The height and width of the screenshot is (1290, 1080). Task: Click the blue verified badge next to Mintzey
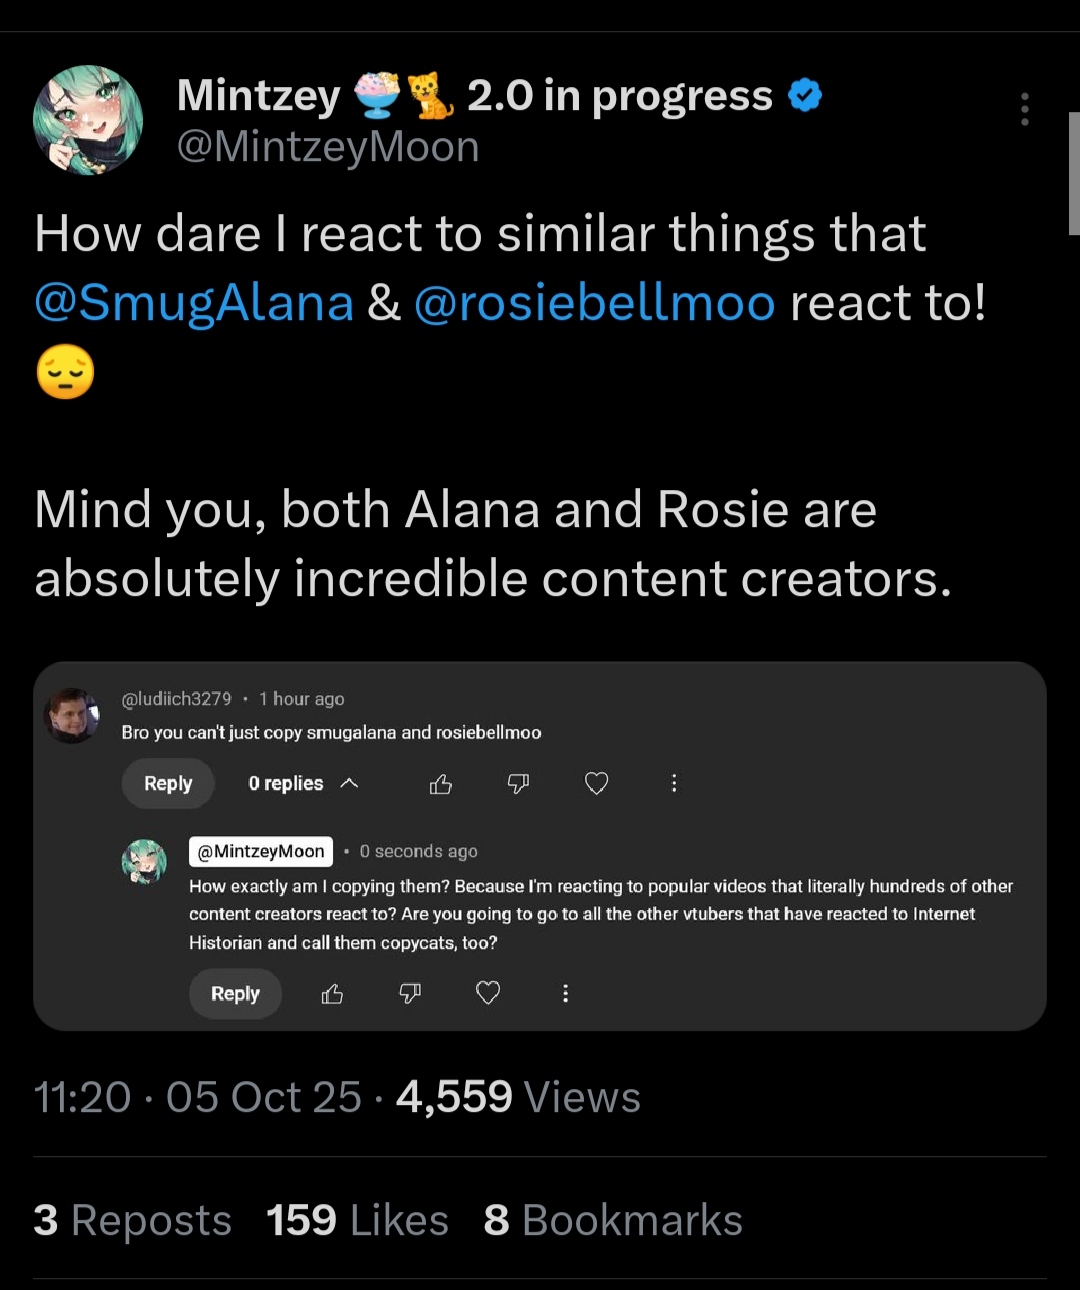tap(805, 96)
